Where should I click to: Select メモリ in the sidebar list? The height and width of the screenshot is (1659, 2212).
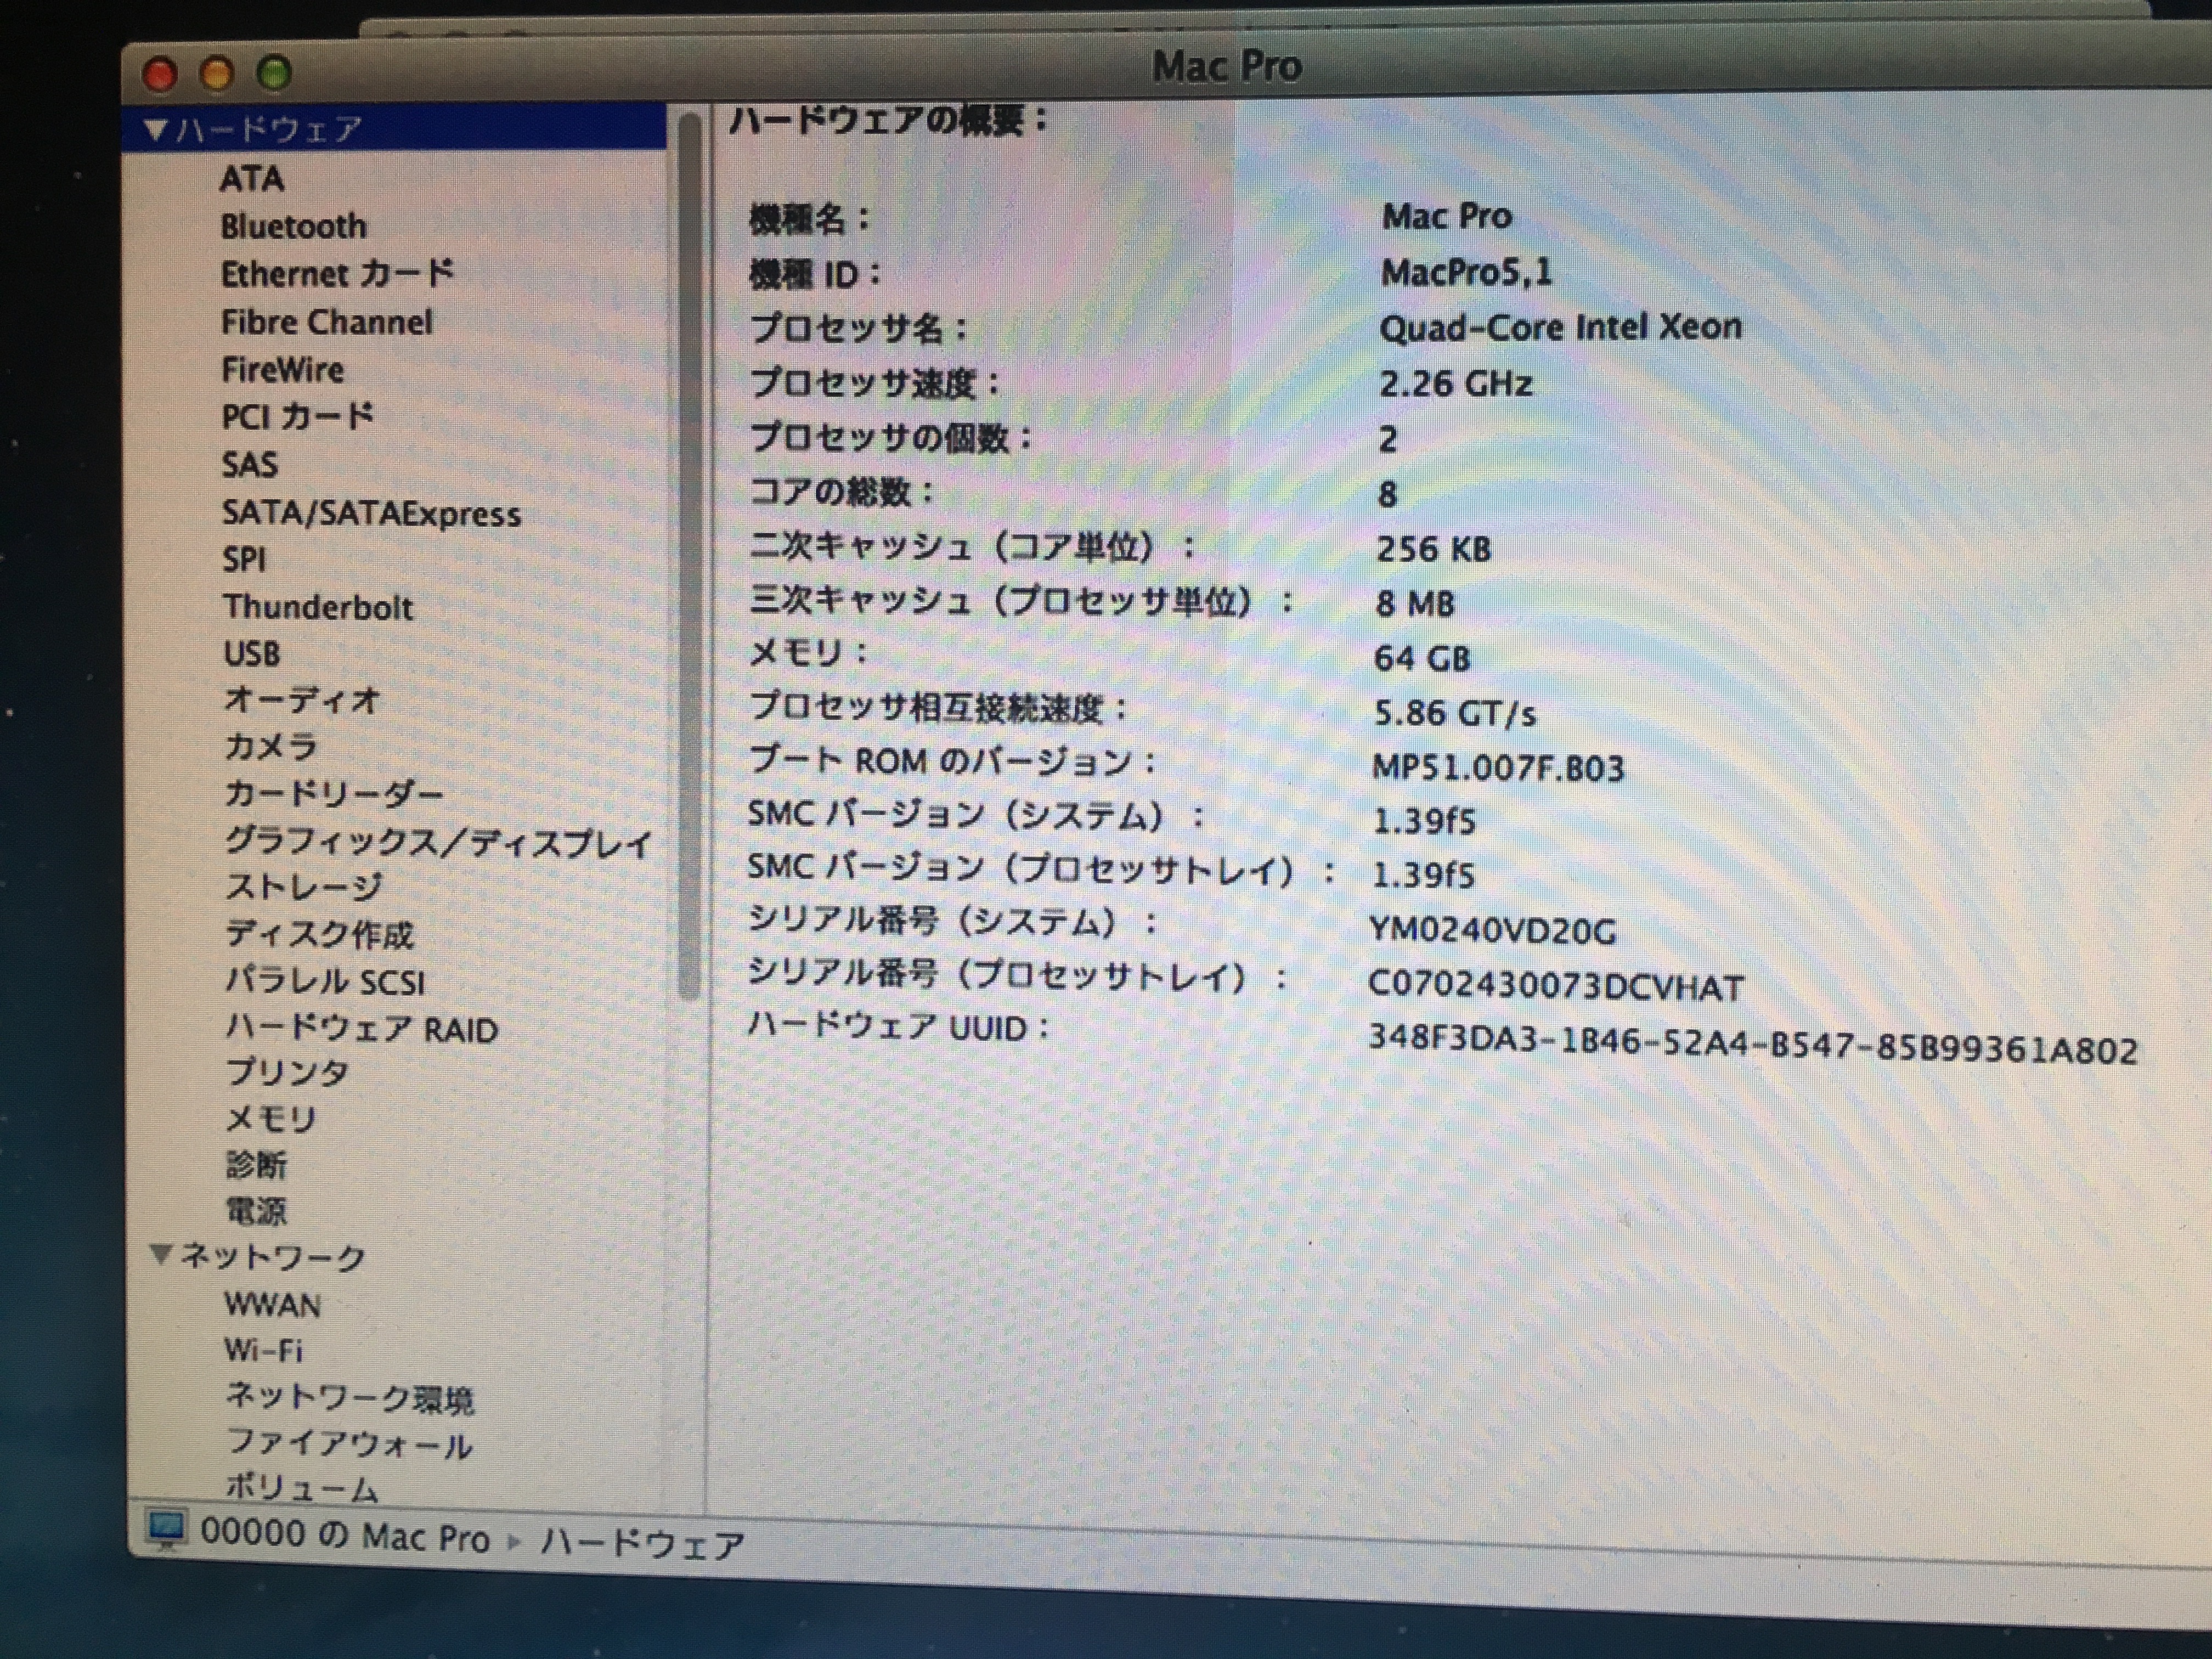click(271, 1118)
